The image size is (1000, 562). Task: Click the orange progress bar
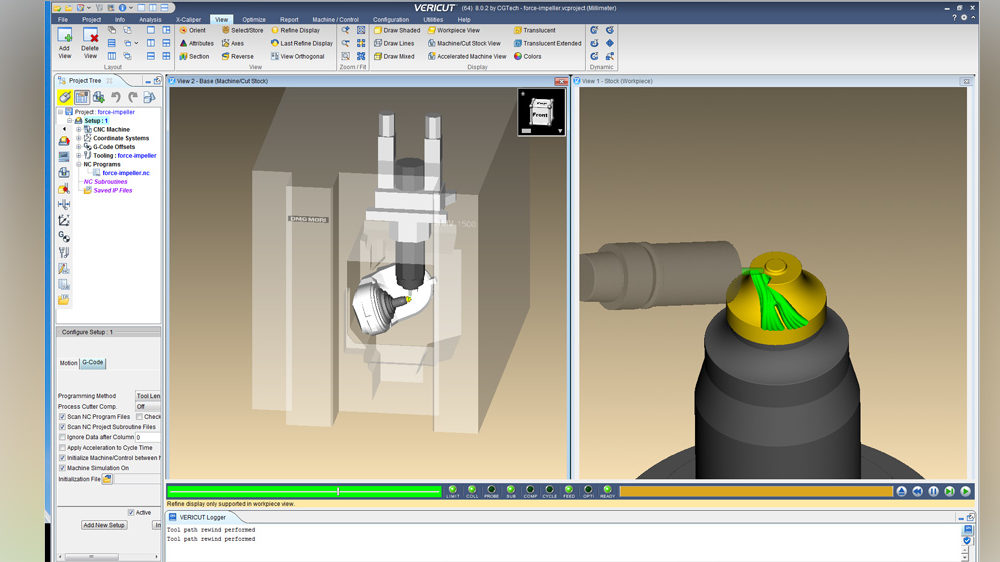[756, 491]
